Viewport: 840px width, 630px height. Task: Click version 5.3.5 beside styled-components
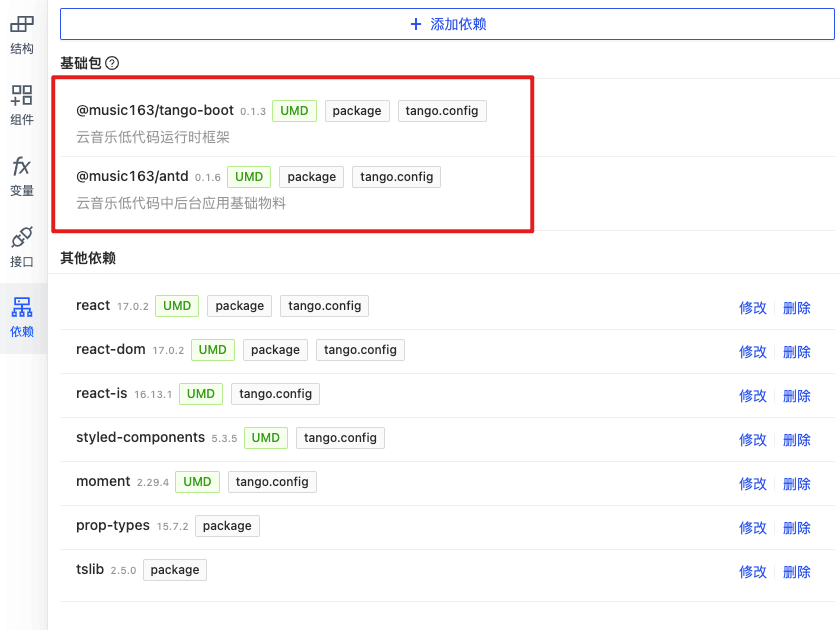coord(224,438)
